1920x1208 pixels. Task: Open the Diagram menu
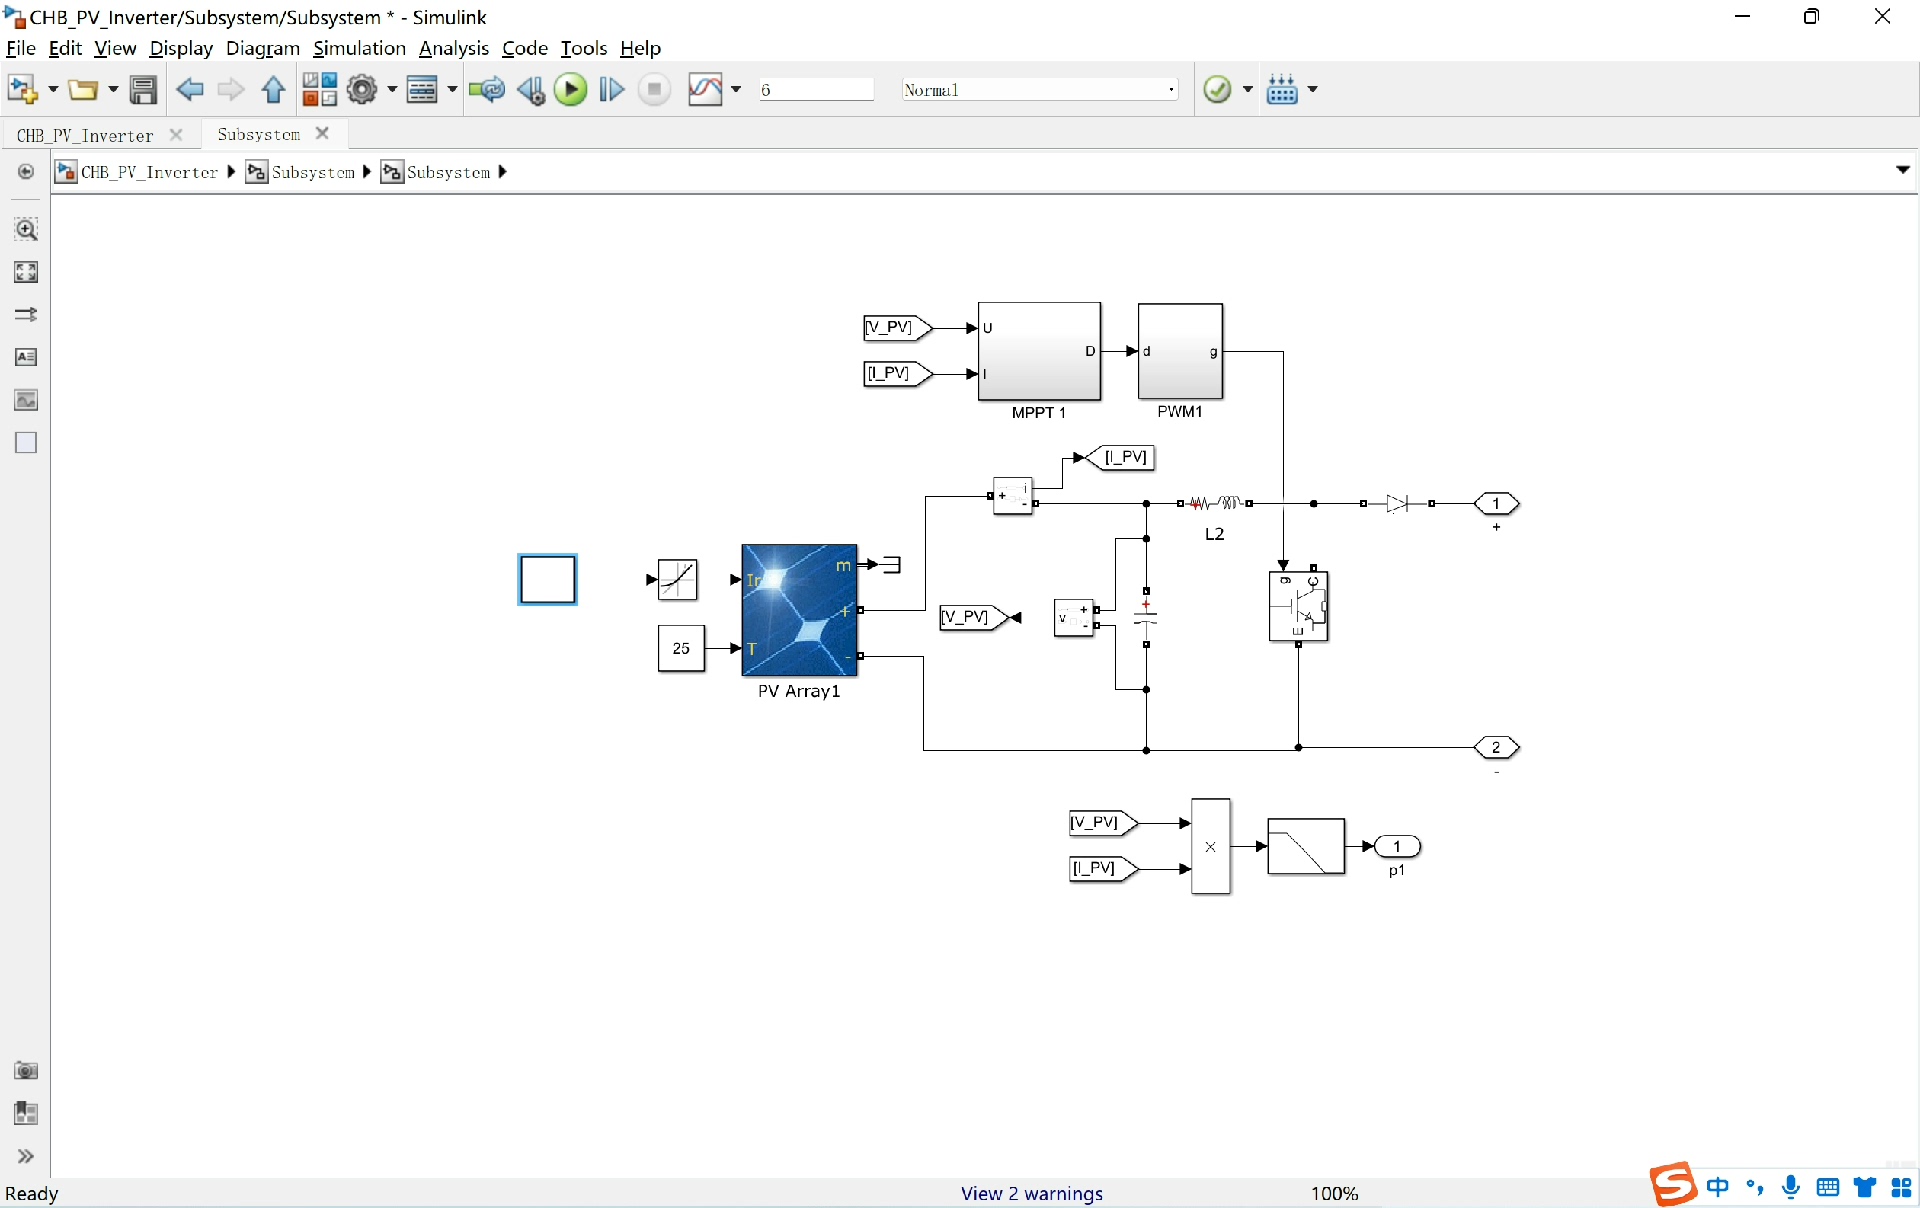[262, 48]
